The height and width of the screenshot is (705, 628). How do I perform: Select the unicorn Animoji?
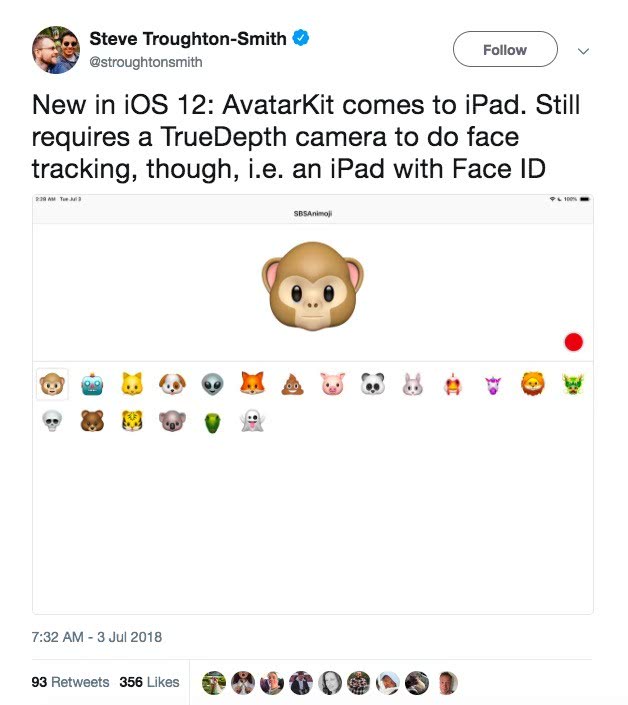(x=492, y=383)
